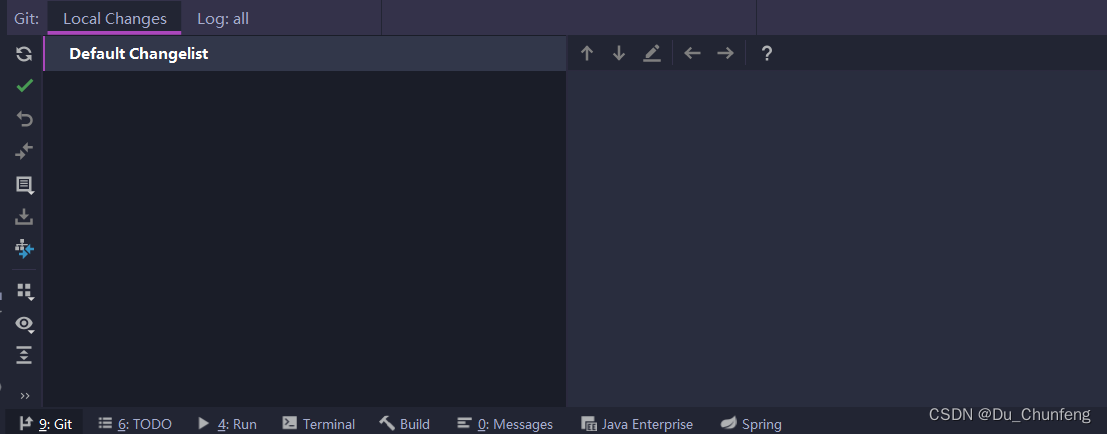This screenshot has height=434, width=1107.
Task: Switch to the Local Changes tab
Action: [114, 18]
